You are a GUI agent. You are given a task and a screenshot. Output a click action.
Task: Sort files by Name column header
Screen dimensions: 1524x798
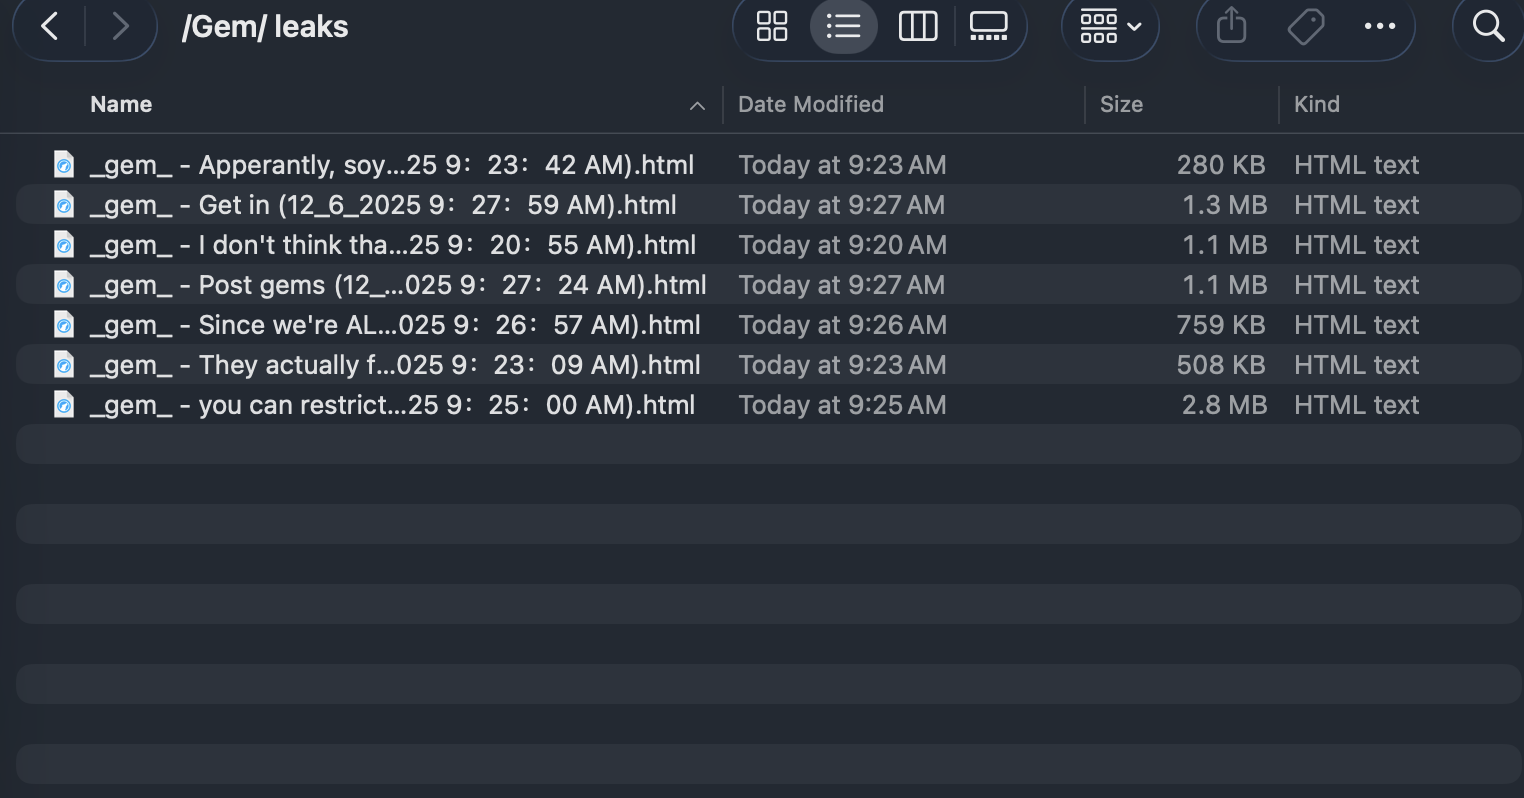point(121,105)
